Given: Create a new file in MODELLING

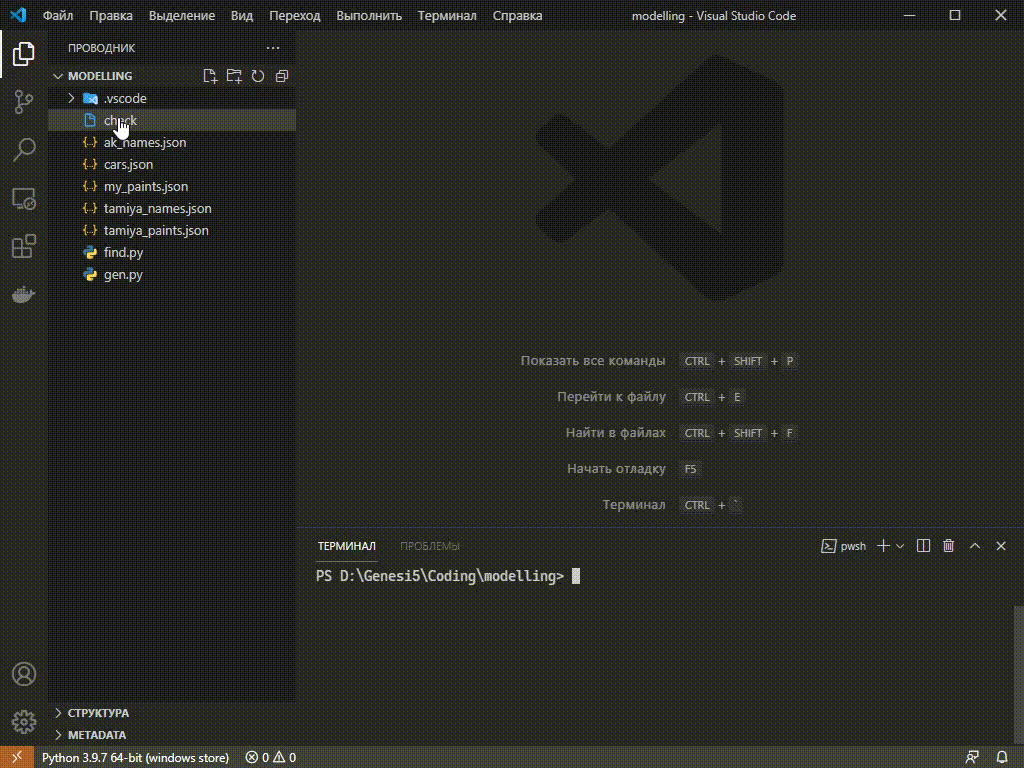Looking at the screenshot, I should coord(209,75).
